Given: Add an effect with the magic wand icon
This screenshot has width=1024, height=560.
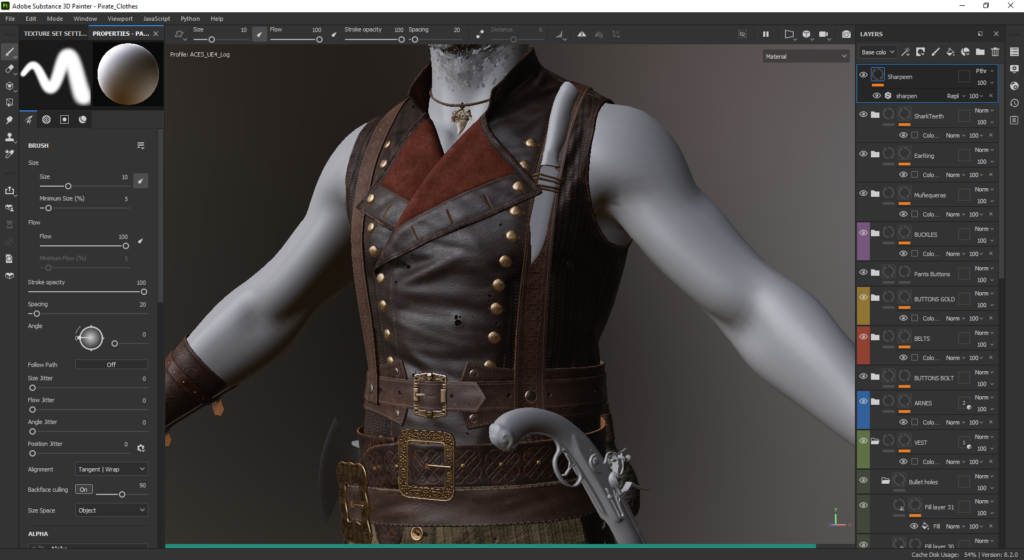Looking at the screenshot, I should click(905, 52).
